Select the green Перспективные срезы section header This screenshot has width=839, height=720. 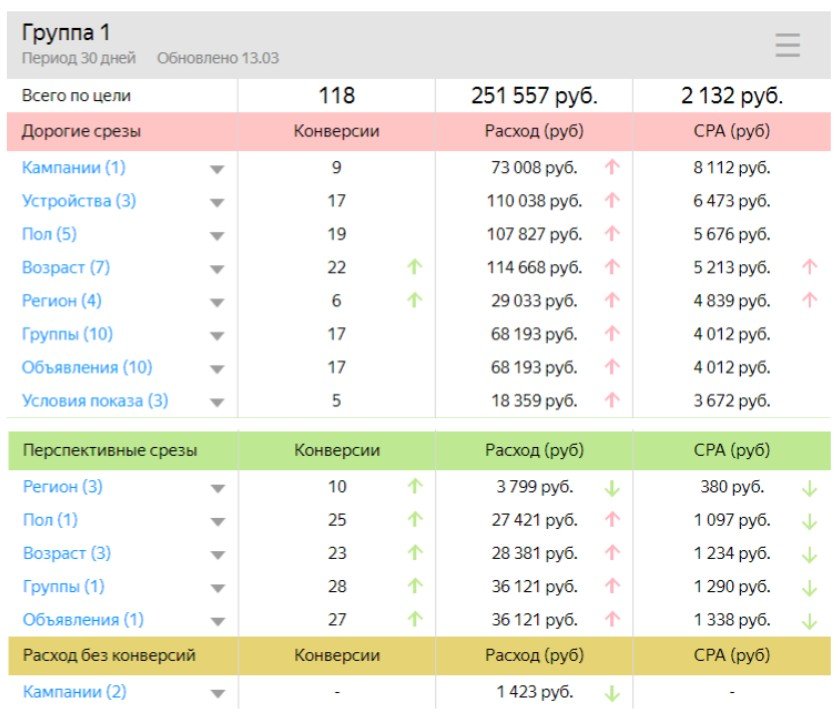[x=110, y=450]
